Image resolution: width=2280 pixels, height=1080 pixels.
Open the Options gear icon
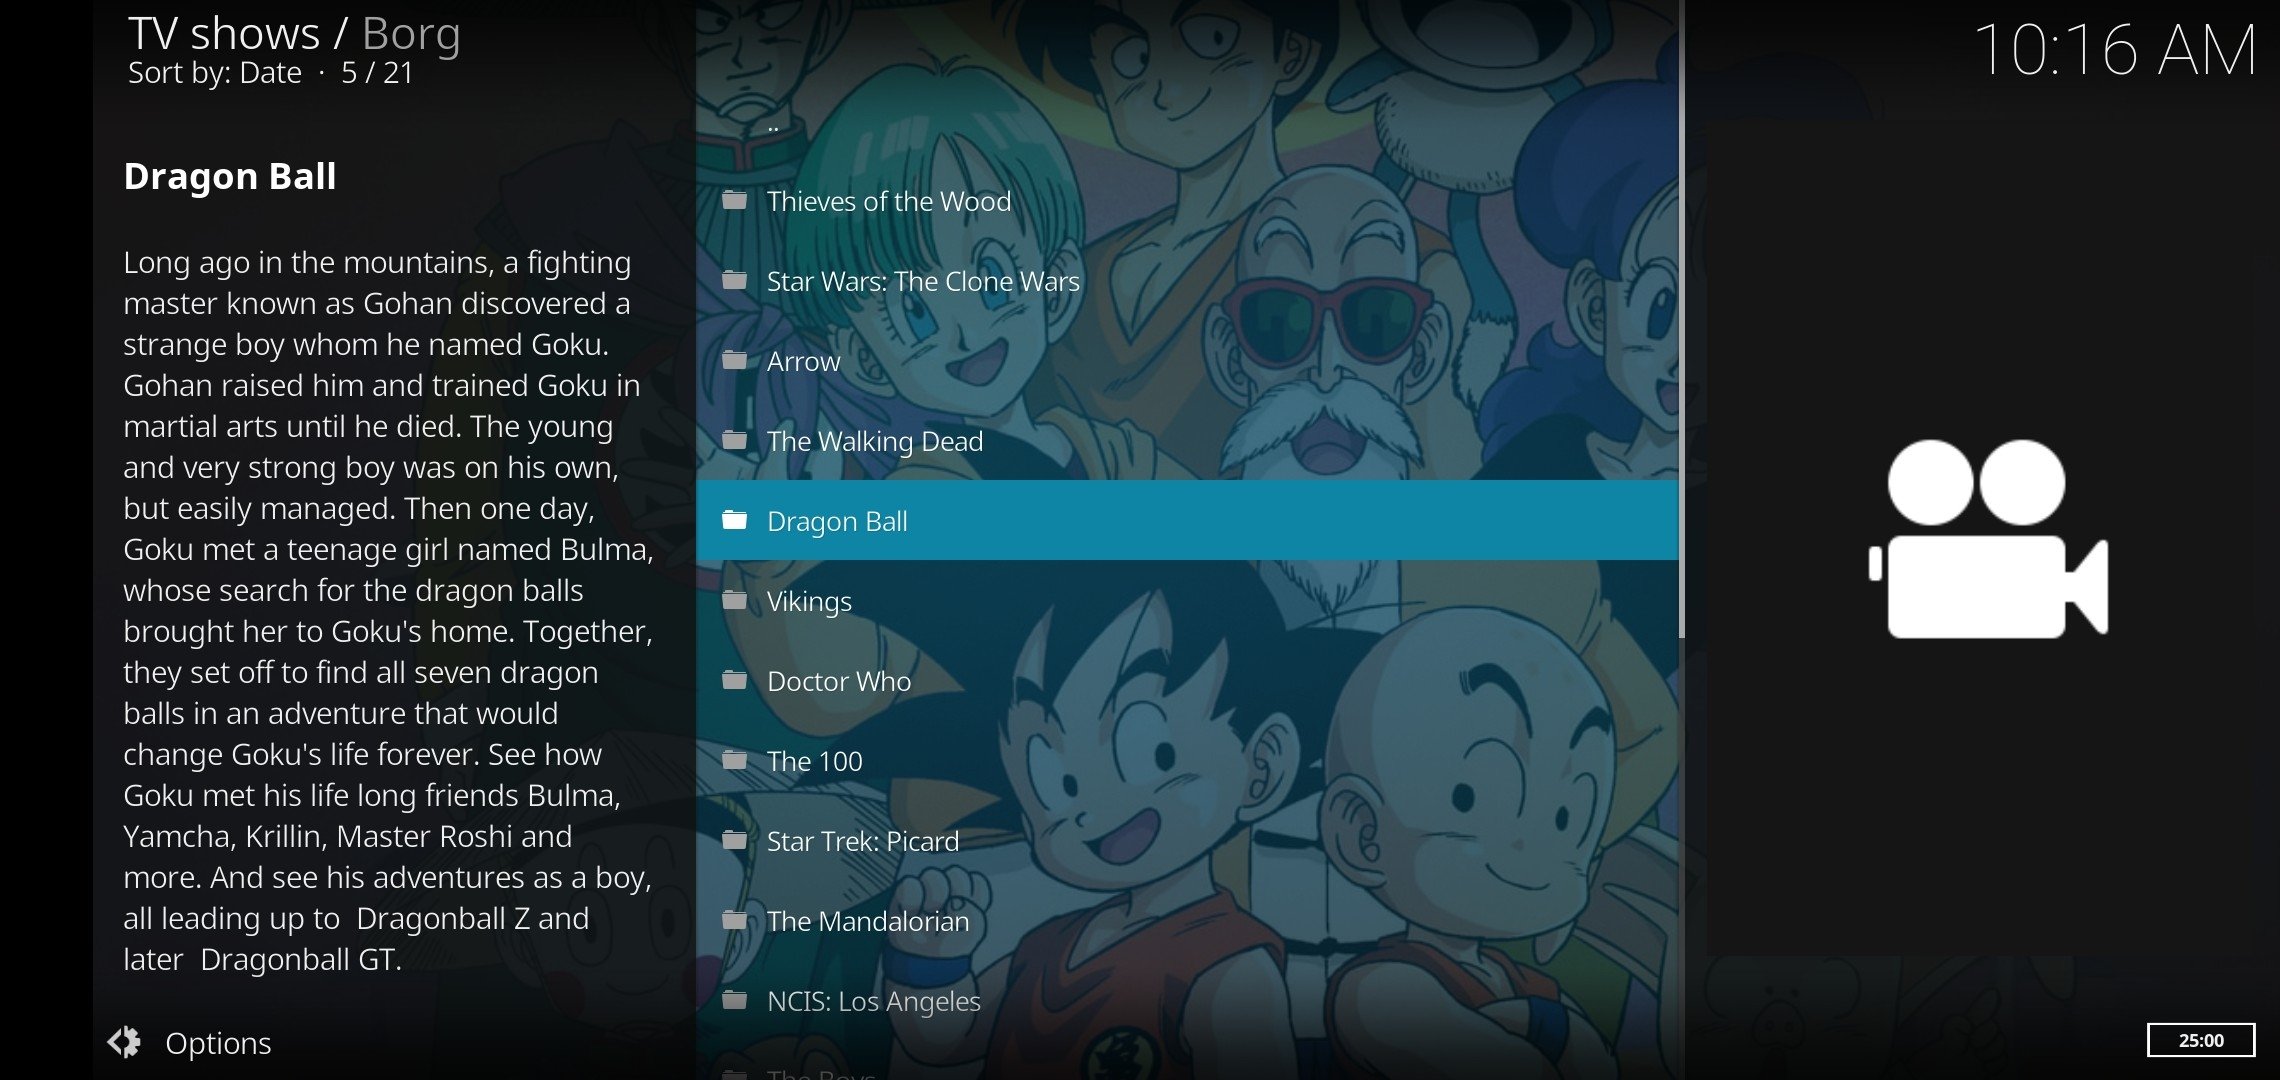coord(125,1042)
